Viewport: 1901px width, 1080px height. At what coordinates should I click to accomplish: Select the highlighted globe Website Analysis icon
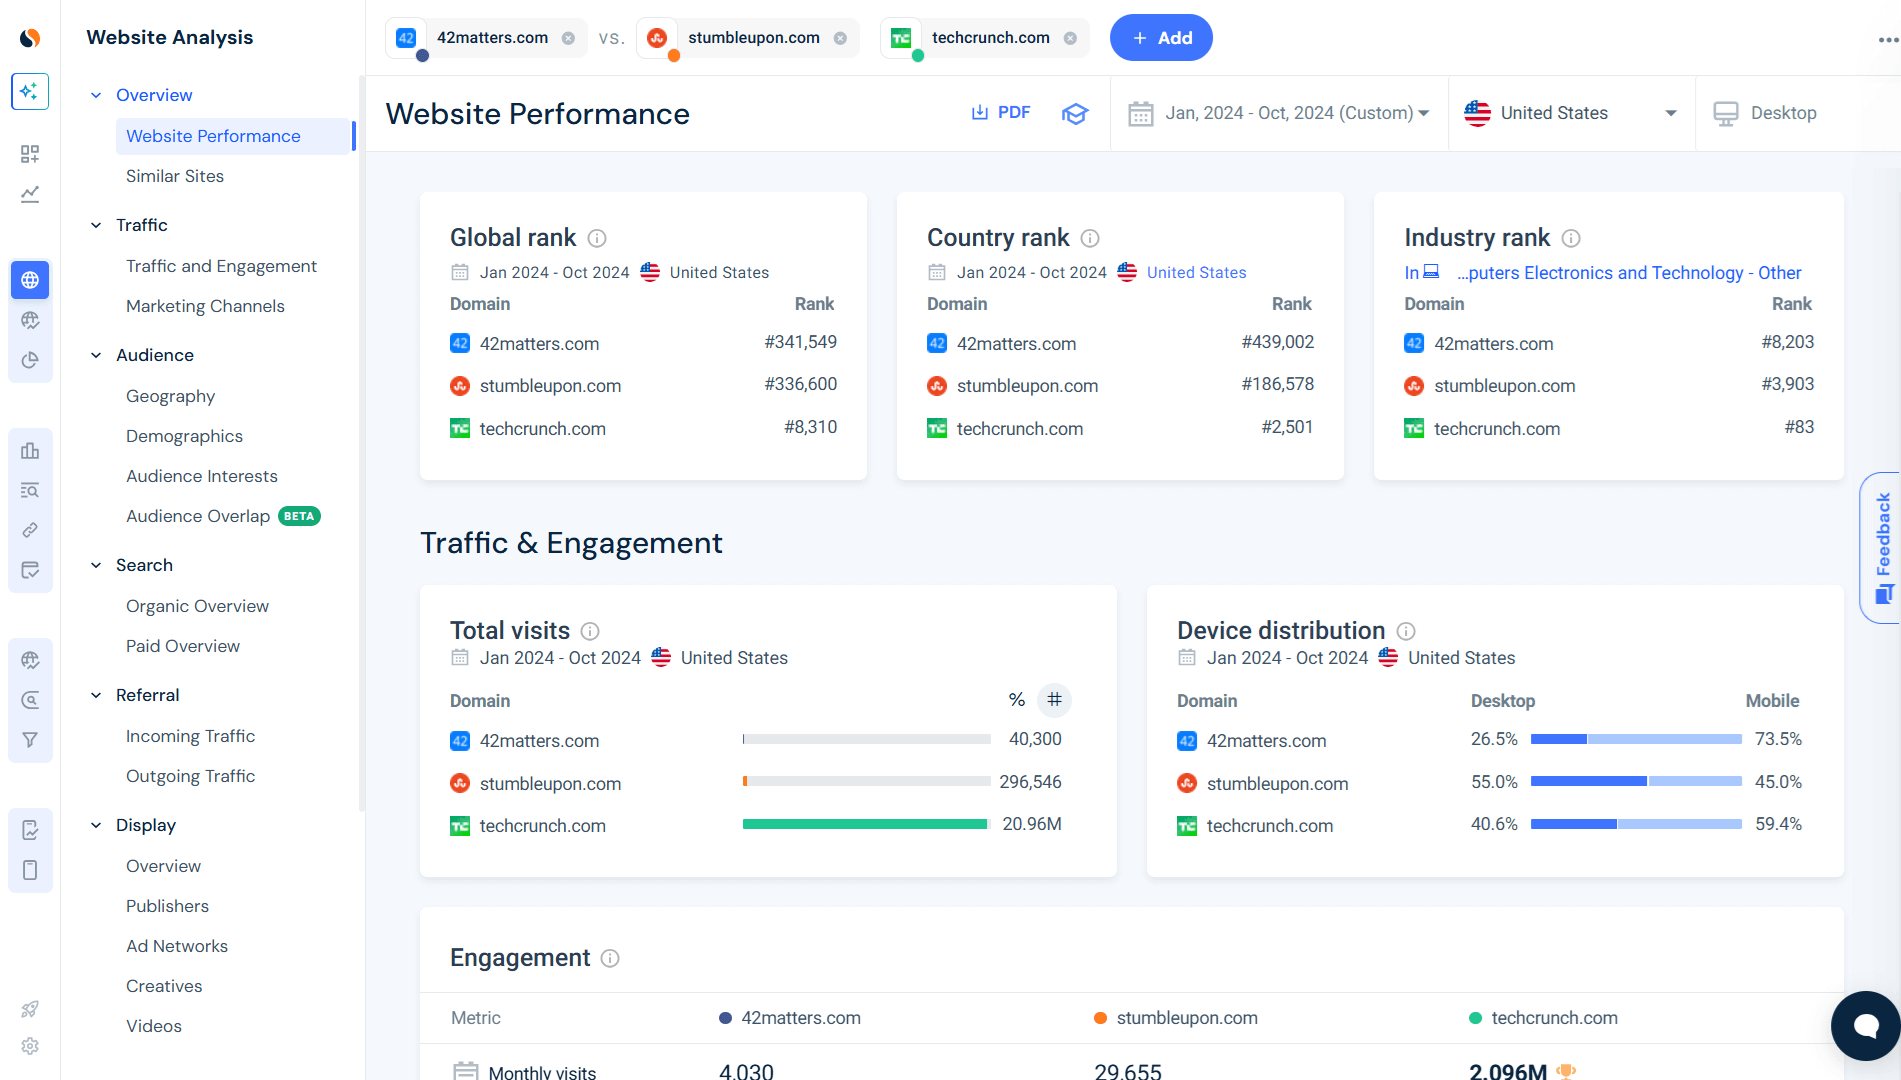(x=30, y=280)
